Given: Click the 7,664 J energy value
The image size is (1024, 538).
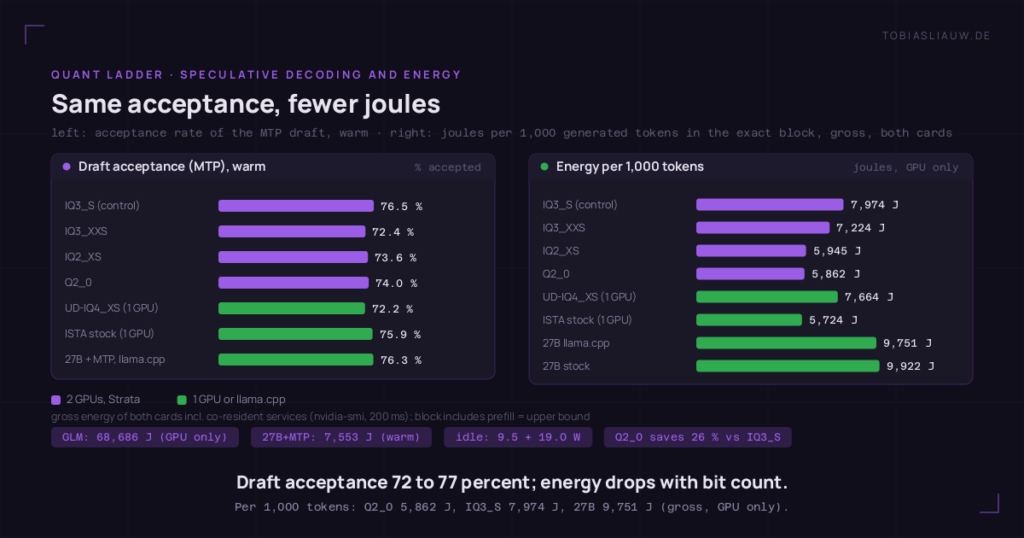Looking at the screenshot, I should click(869, 297).
